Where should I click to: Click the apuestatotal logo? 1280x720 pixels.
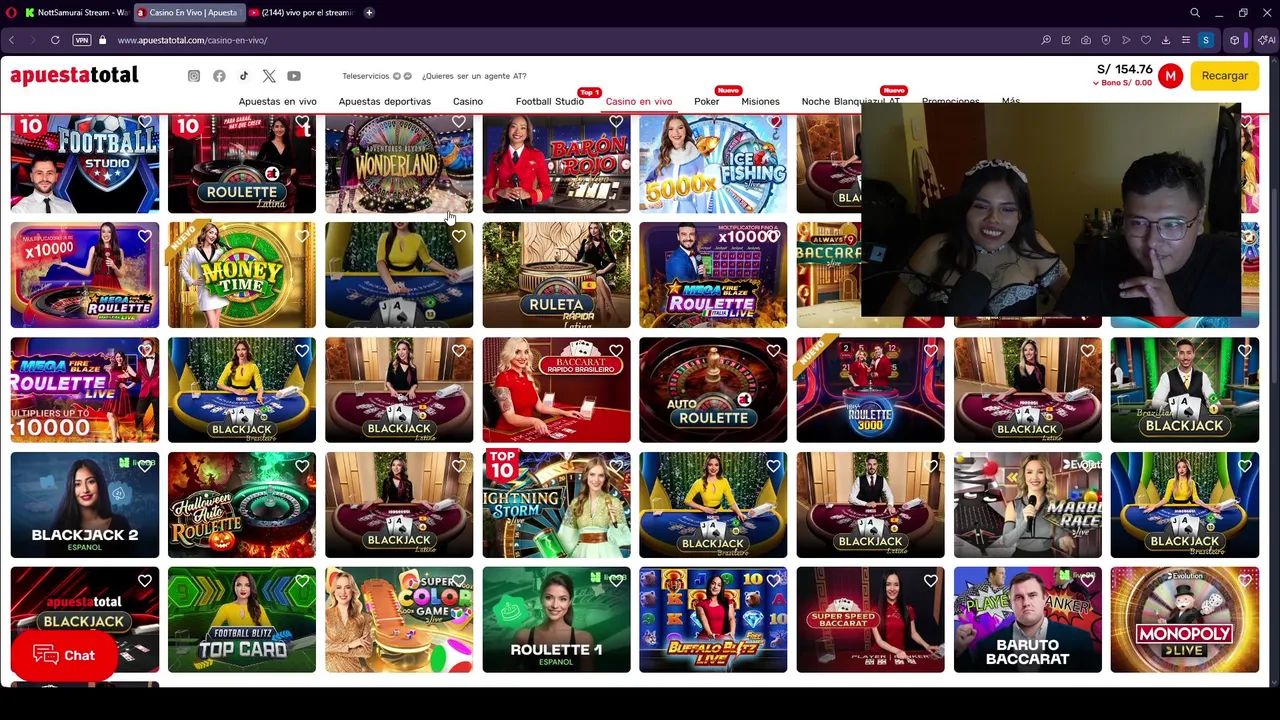tap(74, 76)
